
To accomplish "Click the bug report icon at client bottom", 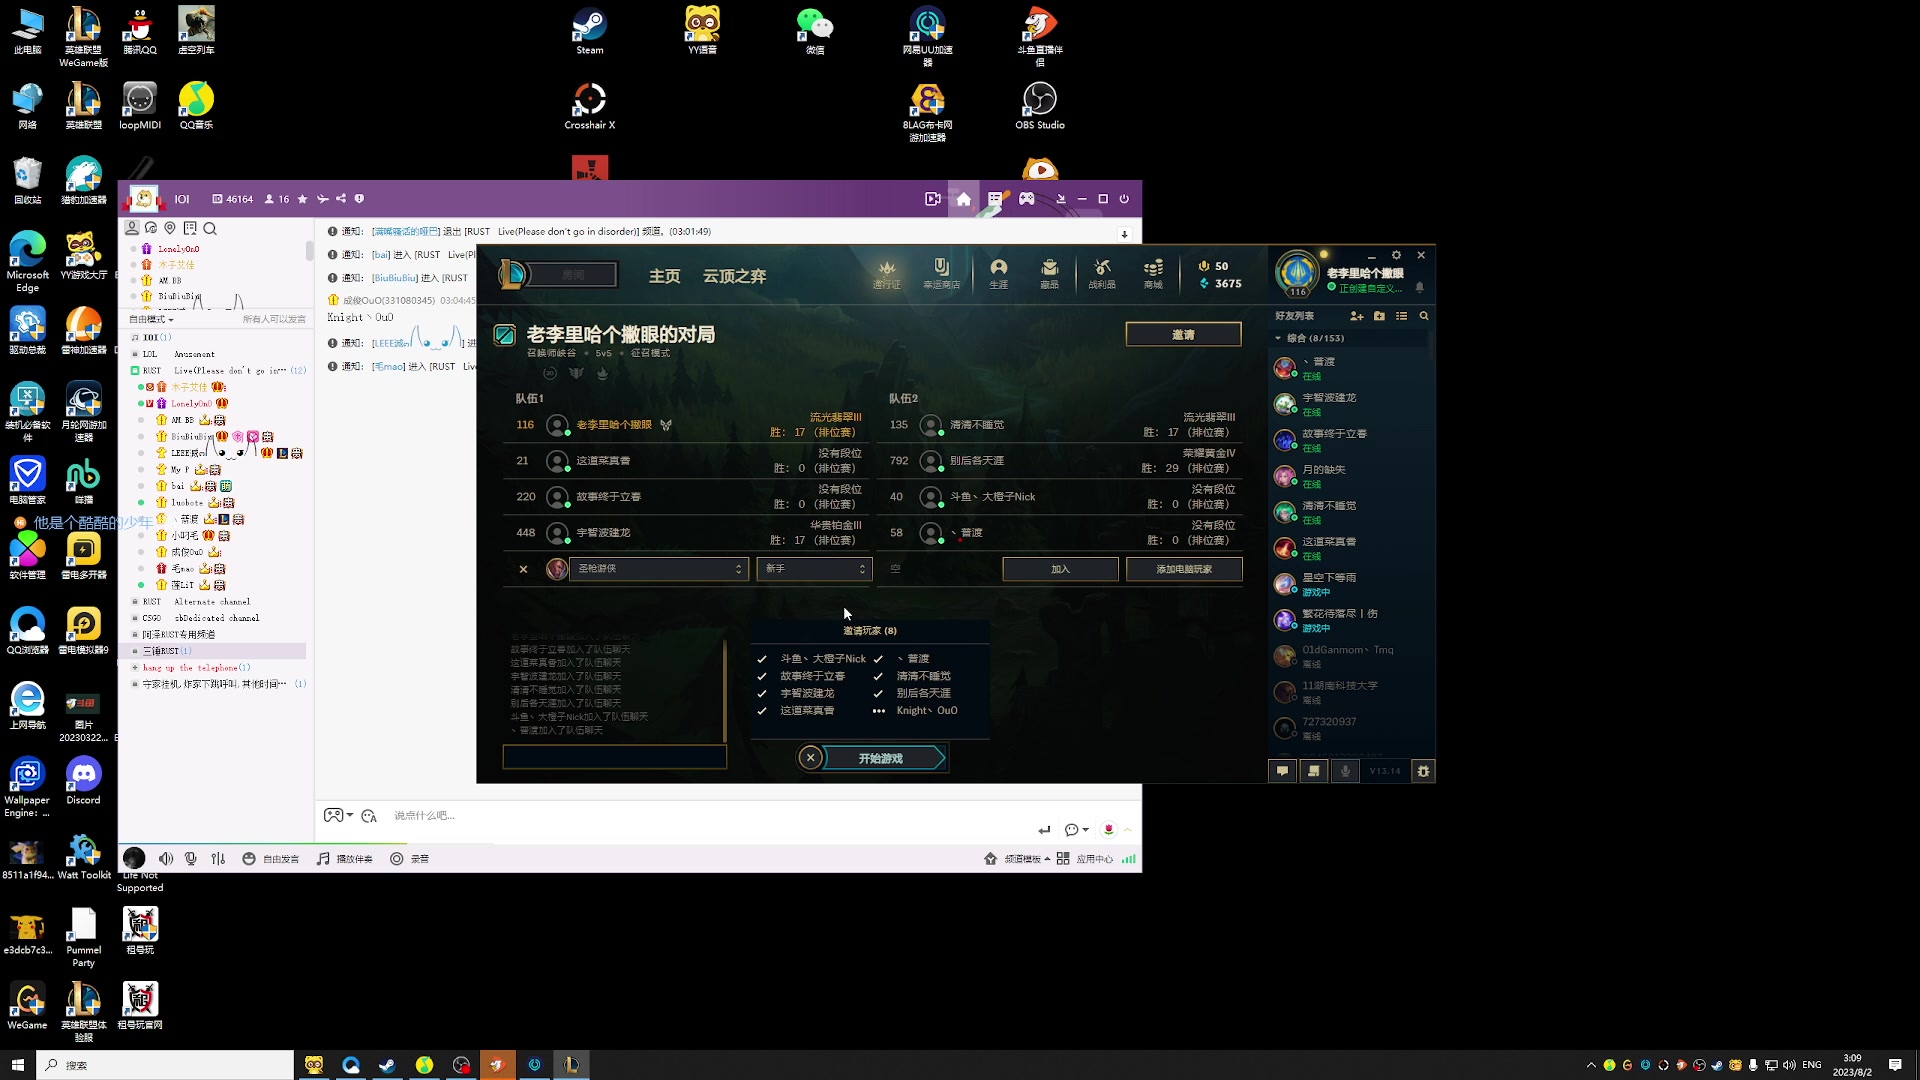I will coord(1423,771).
